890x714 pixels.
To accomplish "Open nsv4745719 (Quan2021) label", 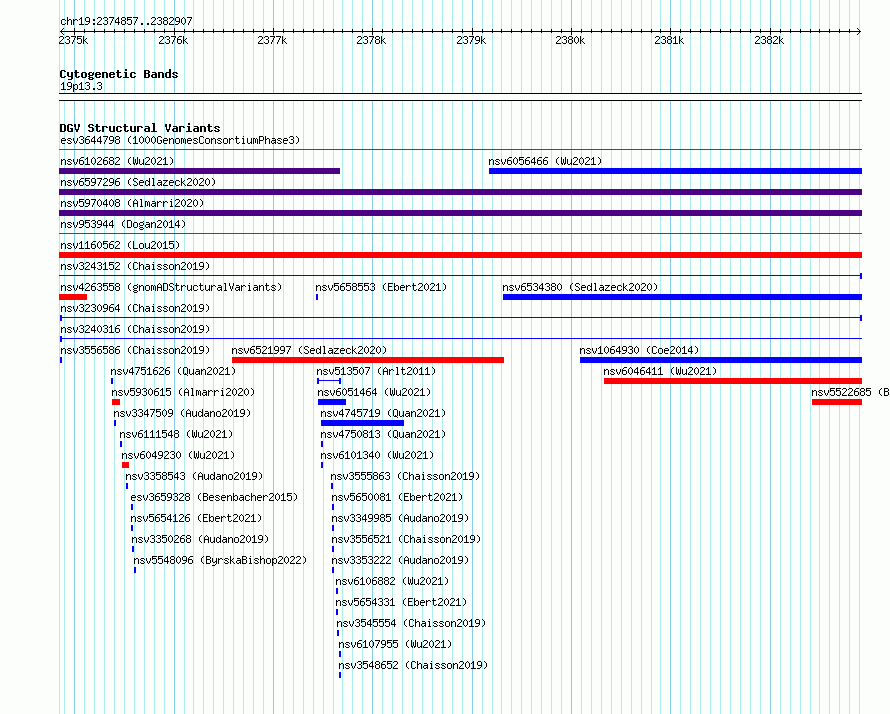I will click(383, 413).
